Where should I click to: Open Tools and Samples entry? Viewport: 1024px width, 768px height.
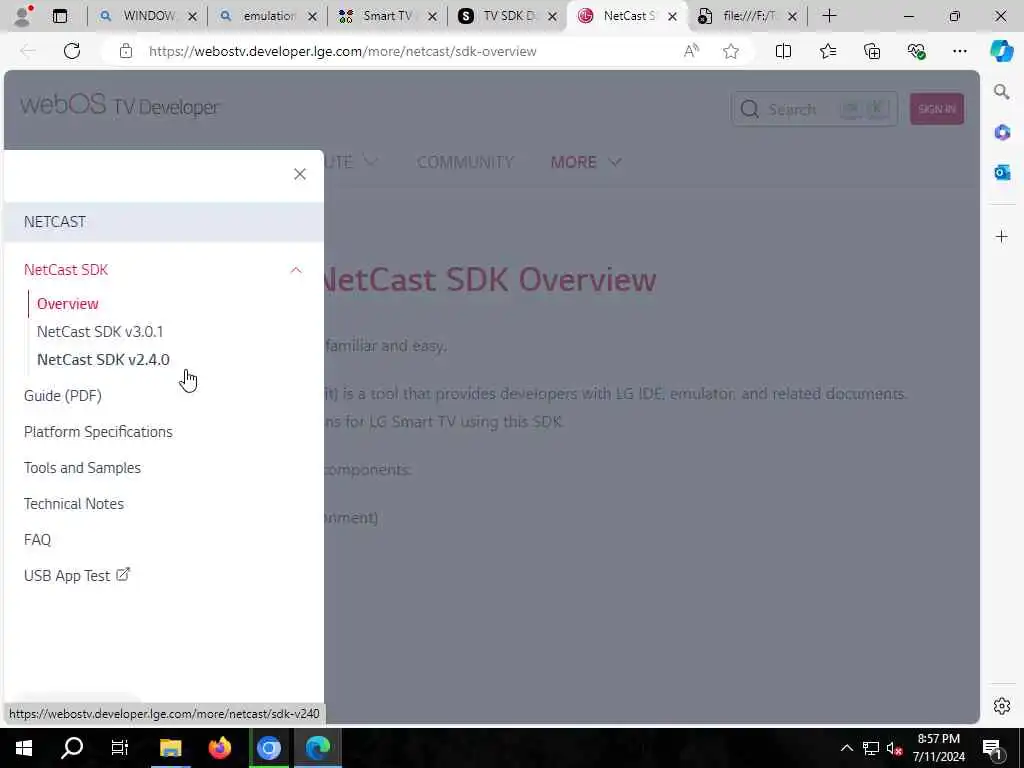pyautogui.click(x=82, y=468)
